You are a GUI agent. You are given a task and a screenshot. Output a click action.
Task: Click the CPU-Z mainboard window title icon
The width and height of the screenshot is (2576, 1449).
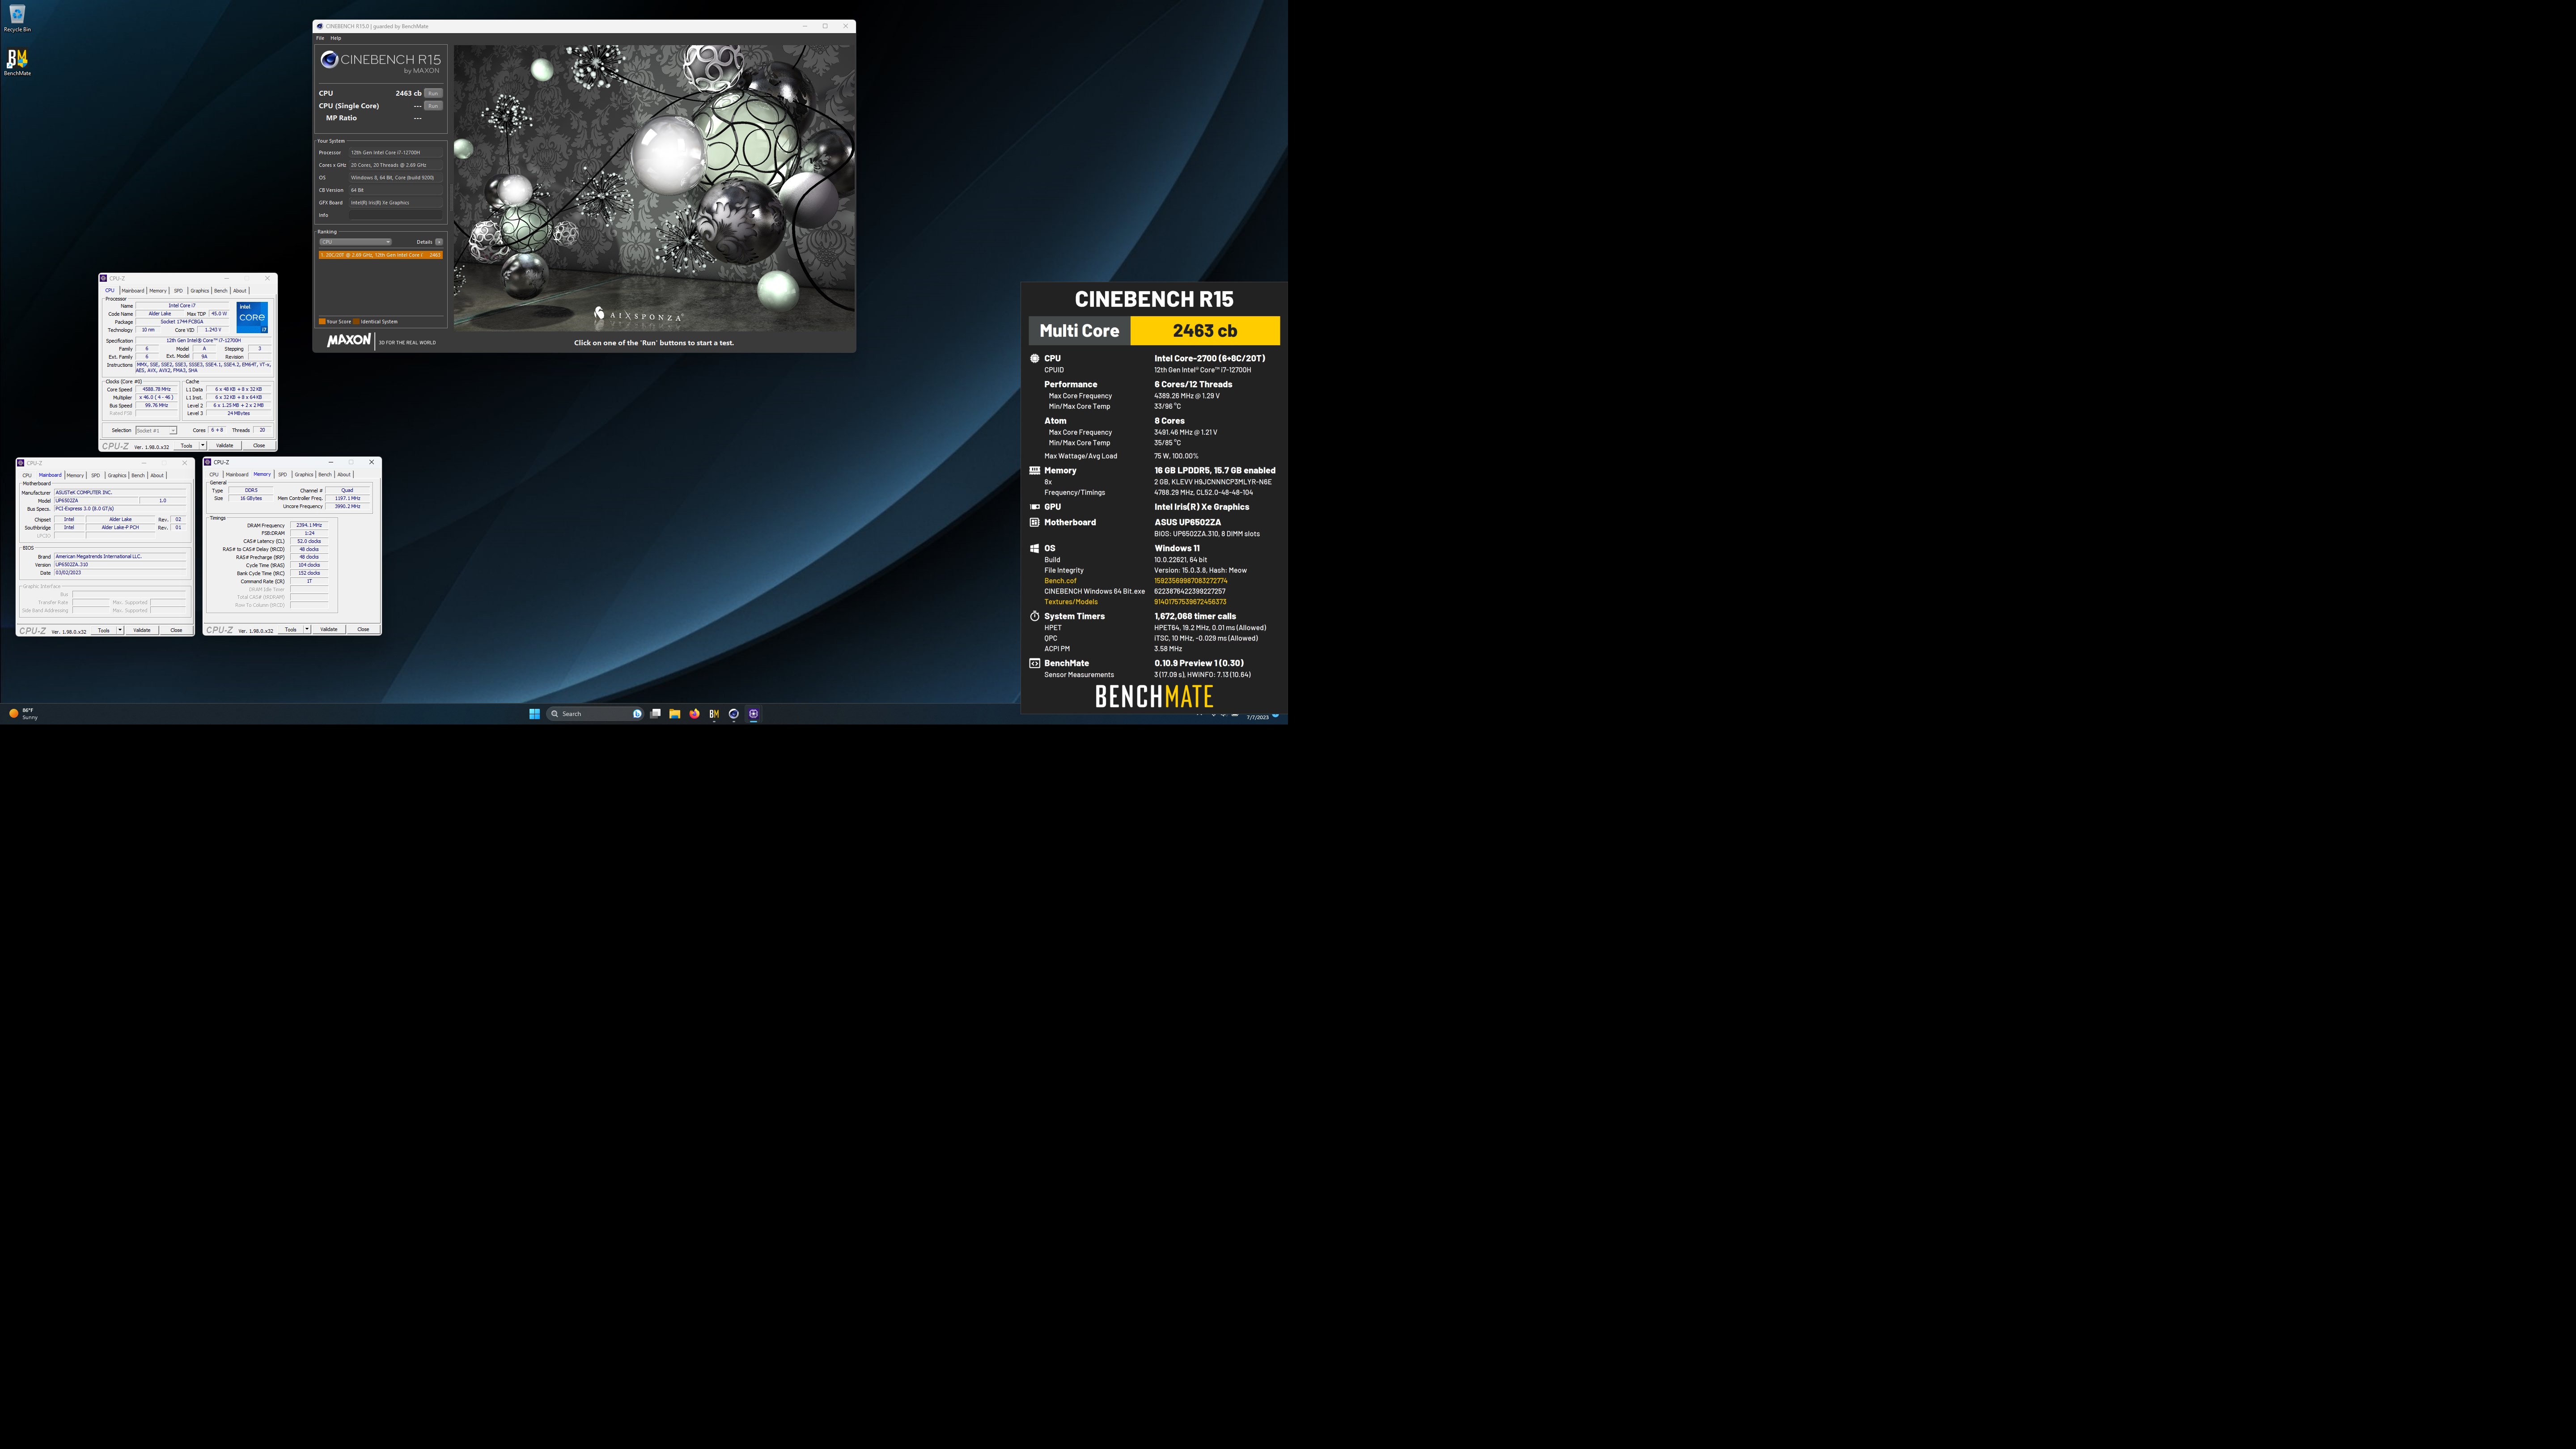click(x=21, y=463)
